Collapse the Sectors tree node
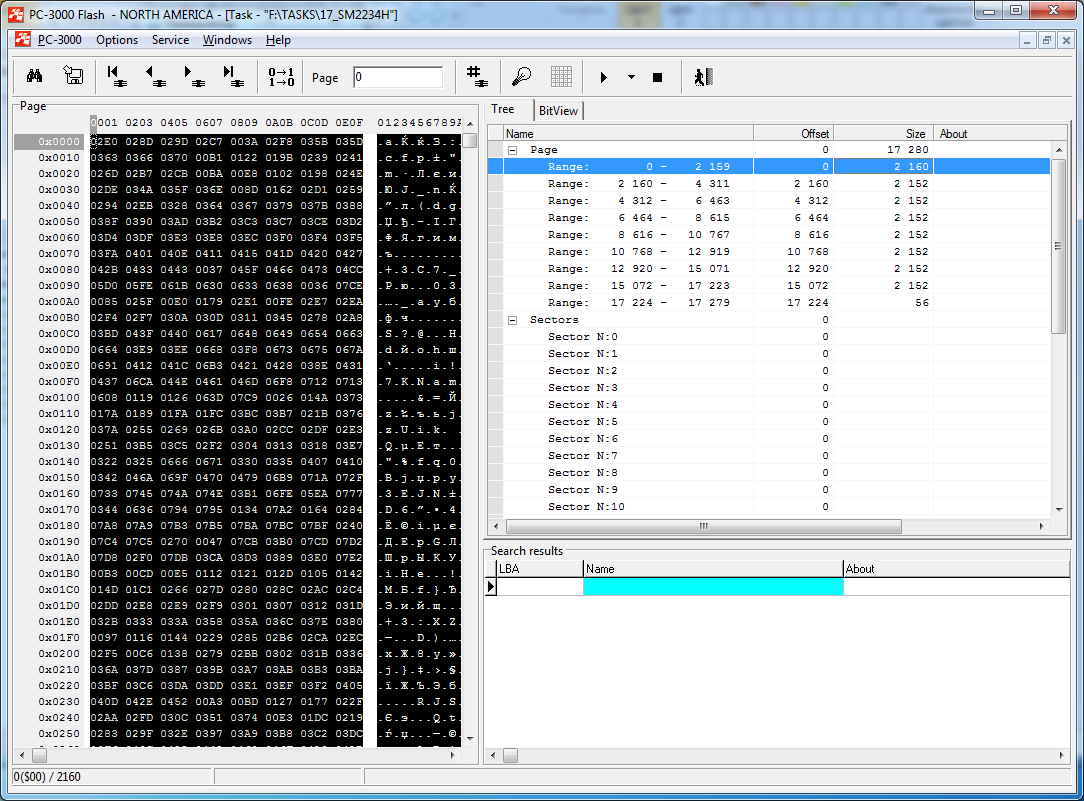Image resolution: width=1084 pixels, height=801 pixels. pyautogui.click(x=512, y=320)
